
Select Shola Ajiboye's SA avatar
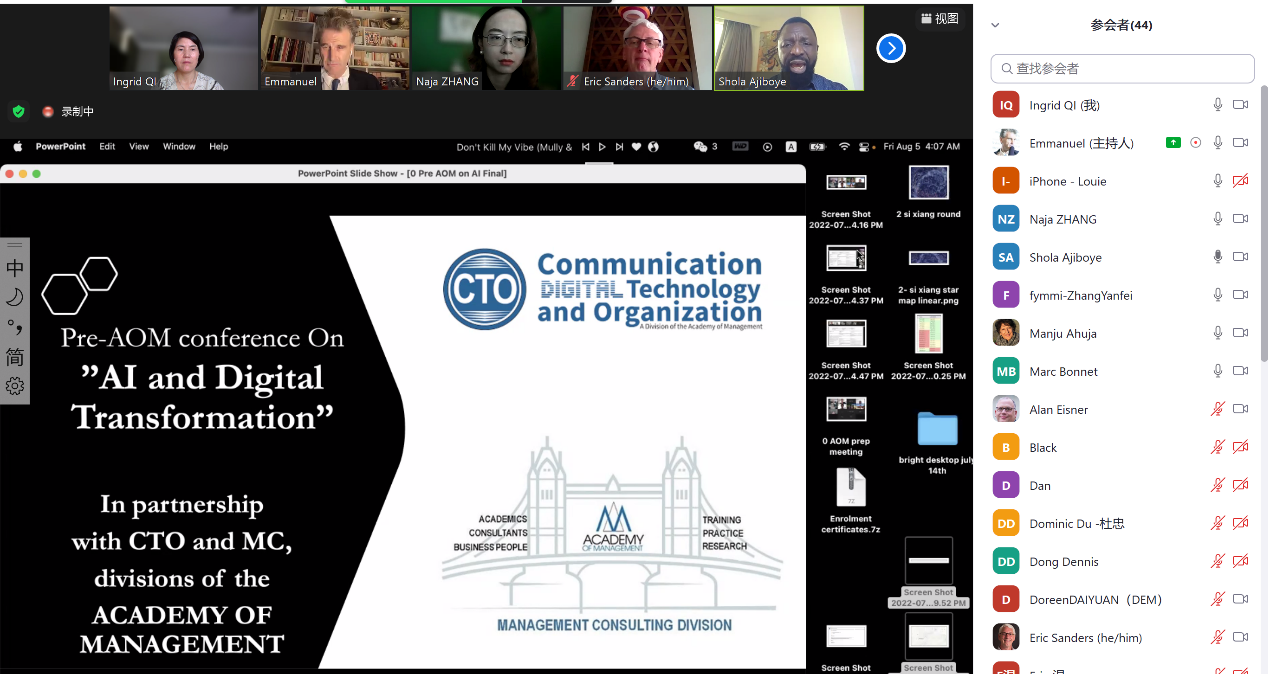(1006, 257)
